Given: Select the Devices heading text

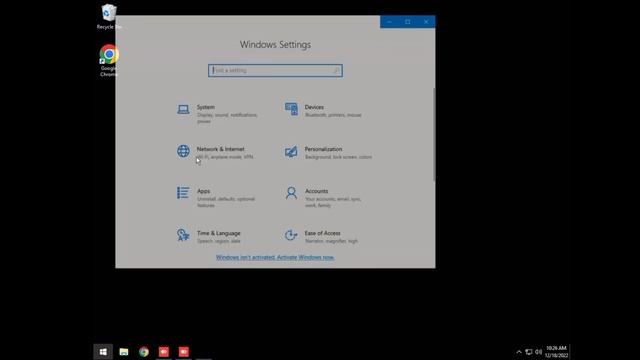Looking at the screenshot, I should click(314, 107).
